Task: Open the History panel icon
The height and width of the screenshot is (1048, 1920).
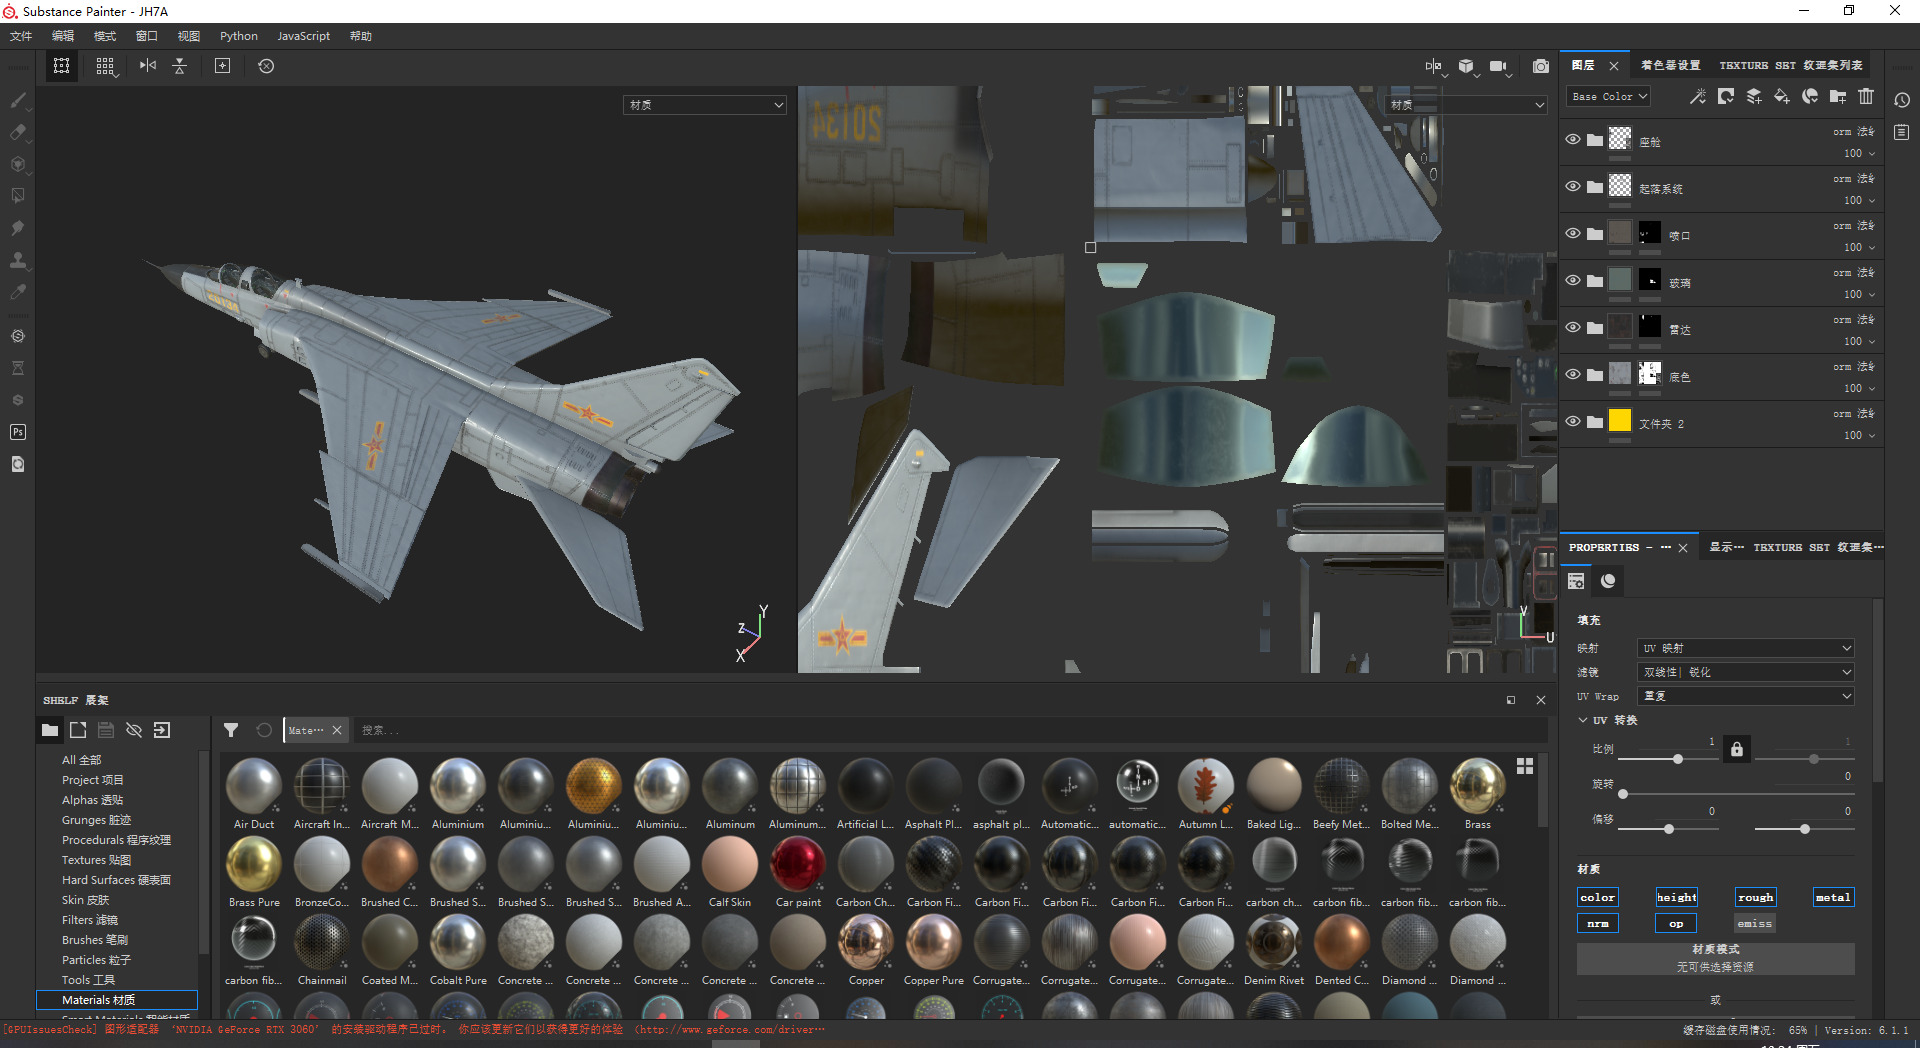Action: click(1902, 100)
